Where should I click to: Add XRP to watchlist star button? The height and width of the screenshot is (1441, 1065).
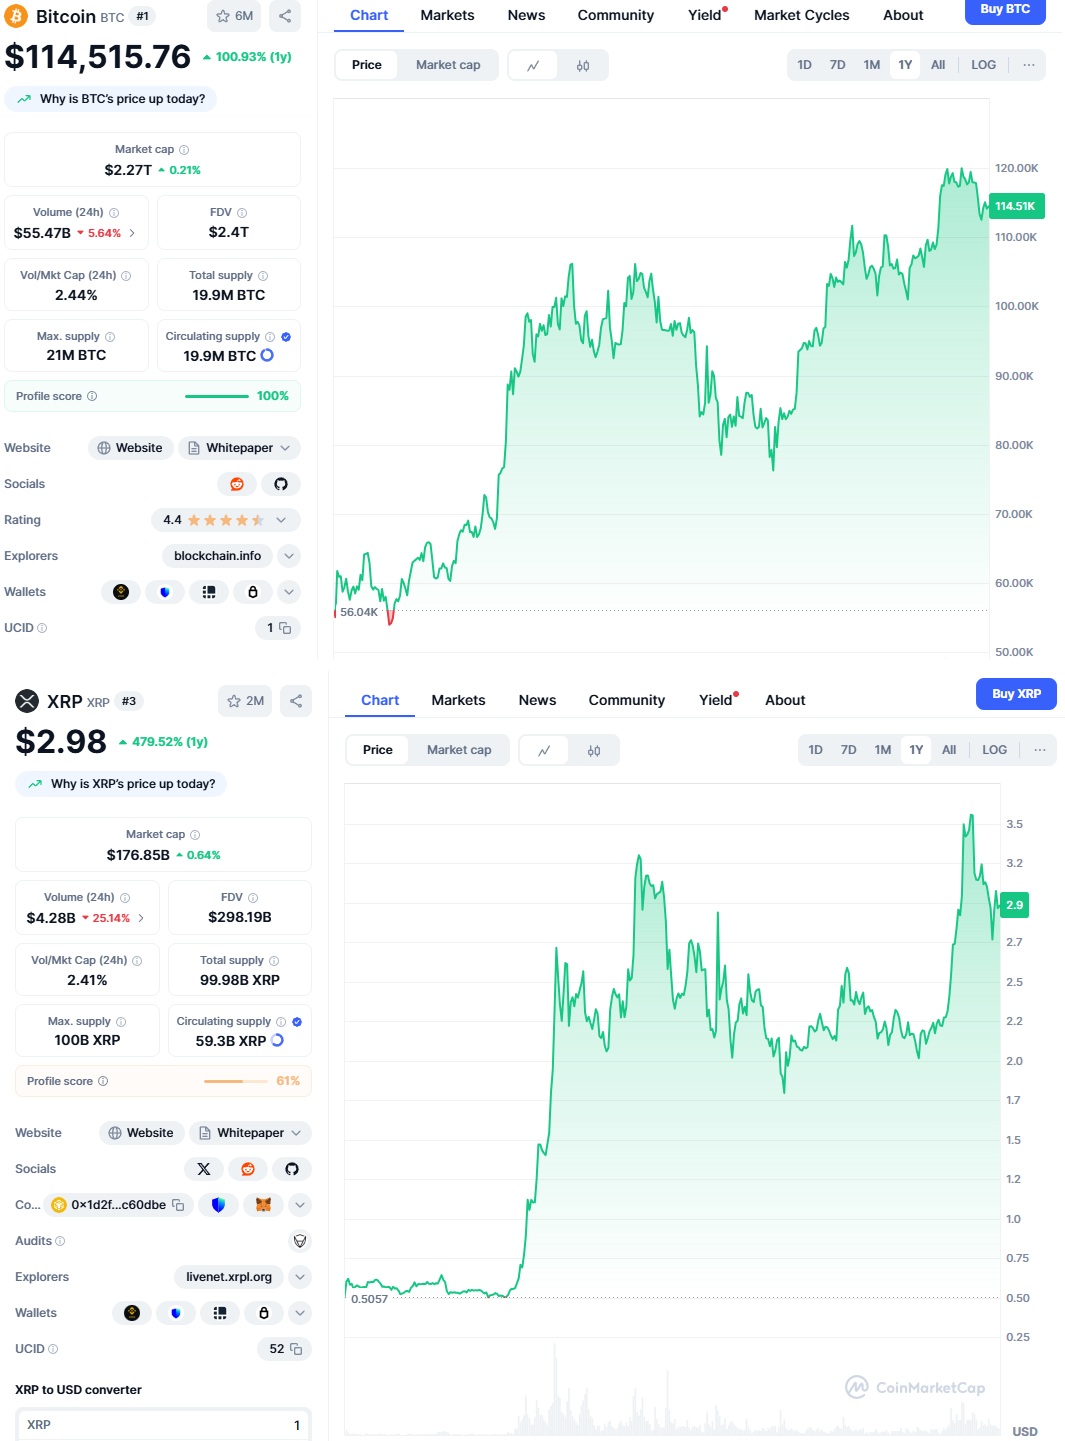(246, 701)
